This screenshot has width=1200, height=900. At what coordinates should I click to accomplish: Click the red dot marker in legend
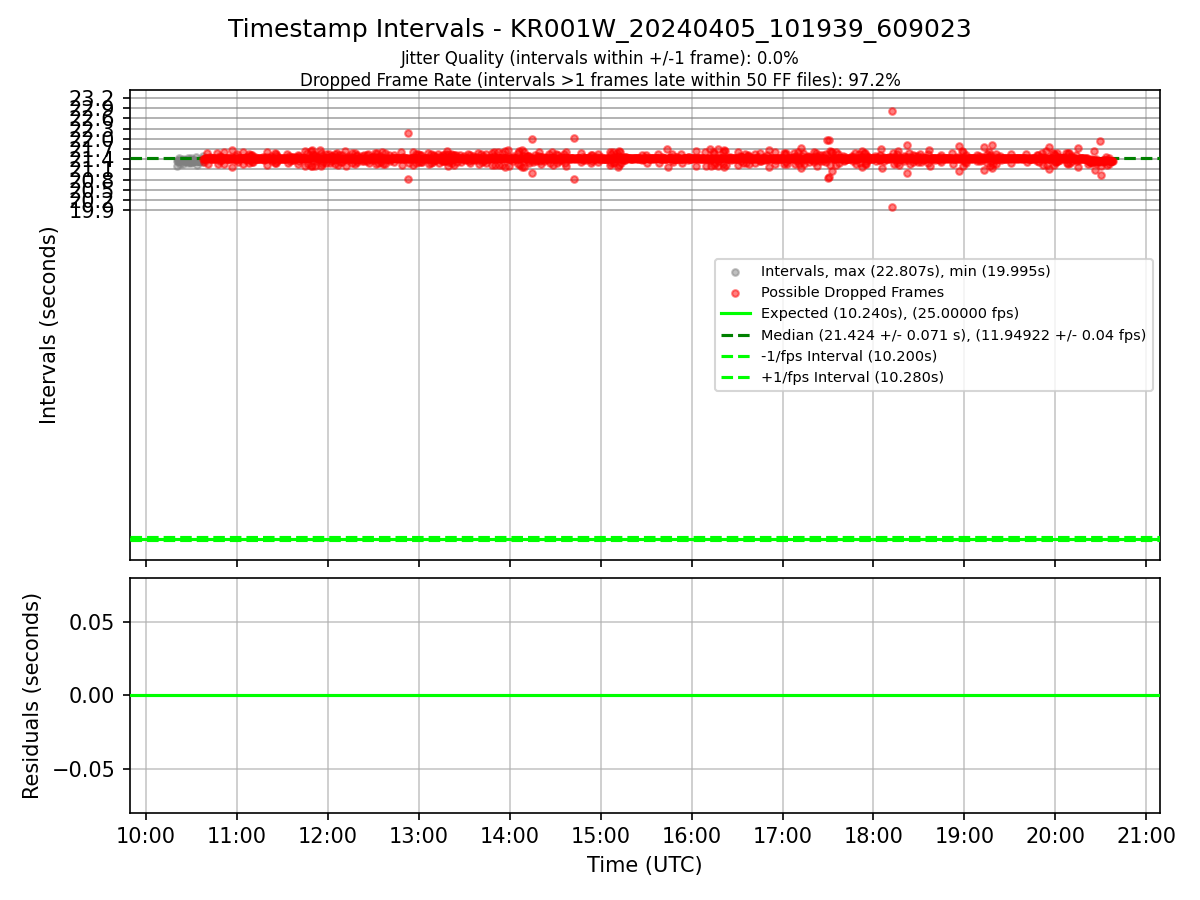736,293
